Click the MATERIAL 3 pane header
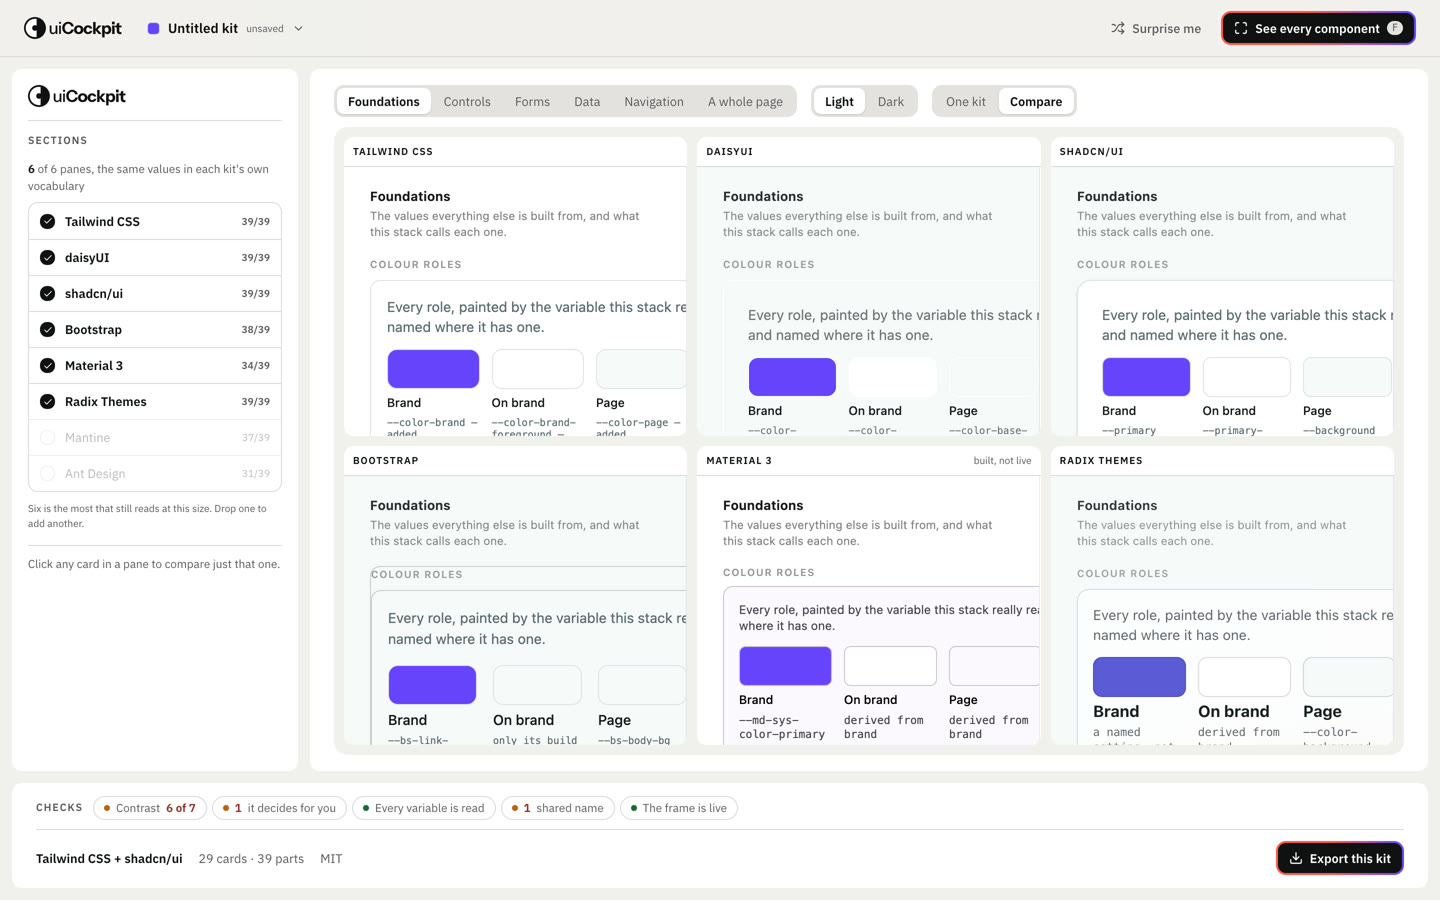Viewport: 1440px width, 900px height. (x=869, y=461)
